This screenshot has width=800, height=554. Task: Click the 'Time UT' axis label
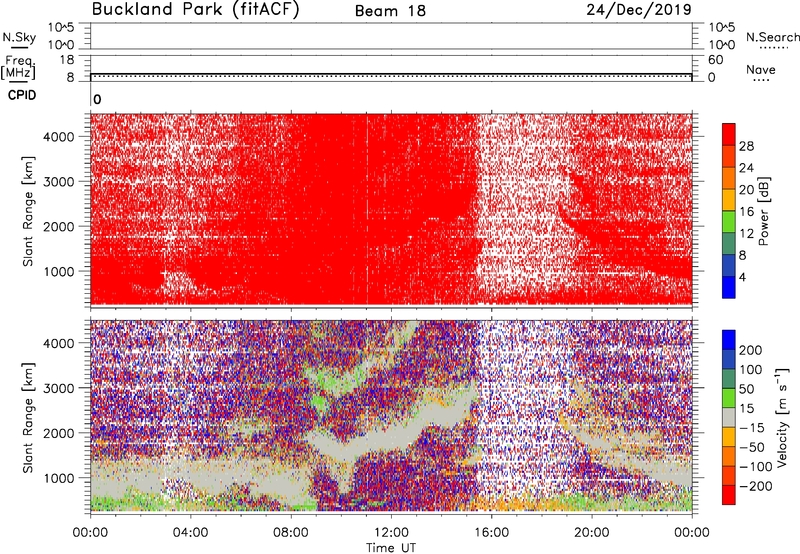391,548
